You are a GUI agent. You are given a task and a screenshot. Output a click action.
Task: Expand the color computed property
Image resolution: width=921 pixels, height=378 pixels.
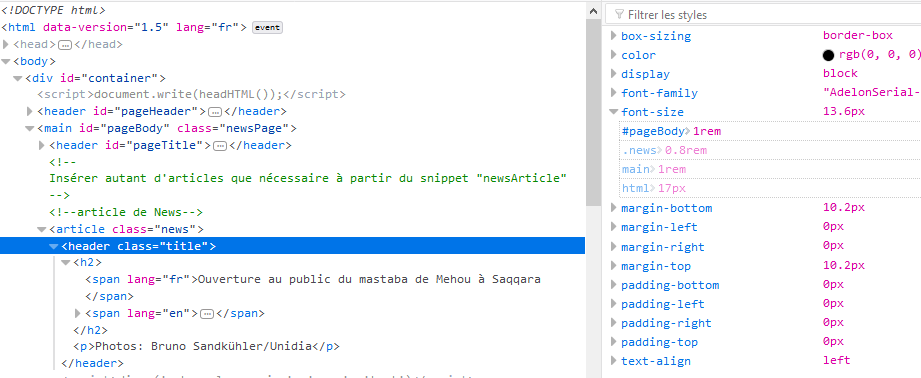(x=614, y=55)
